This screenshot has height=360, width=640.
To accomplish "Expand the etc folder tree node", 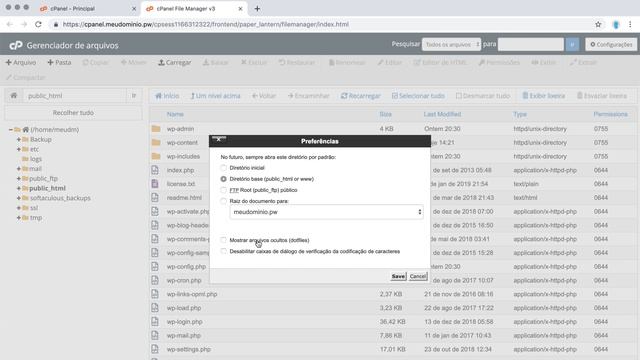I will point(18,149).
